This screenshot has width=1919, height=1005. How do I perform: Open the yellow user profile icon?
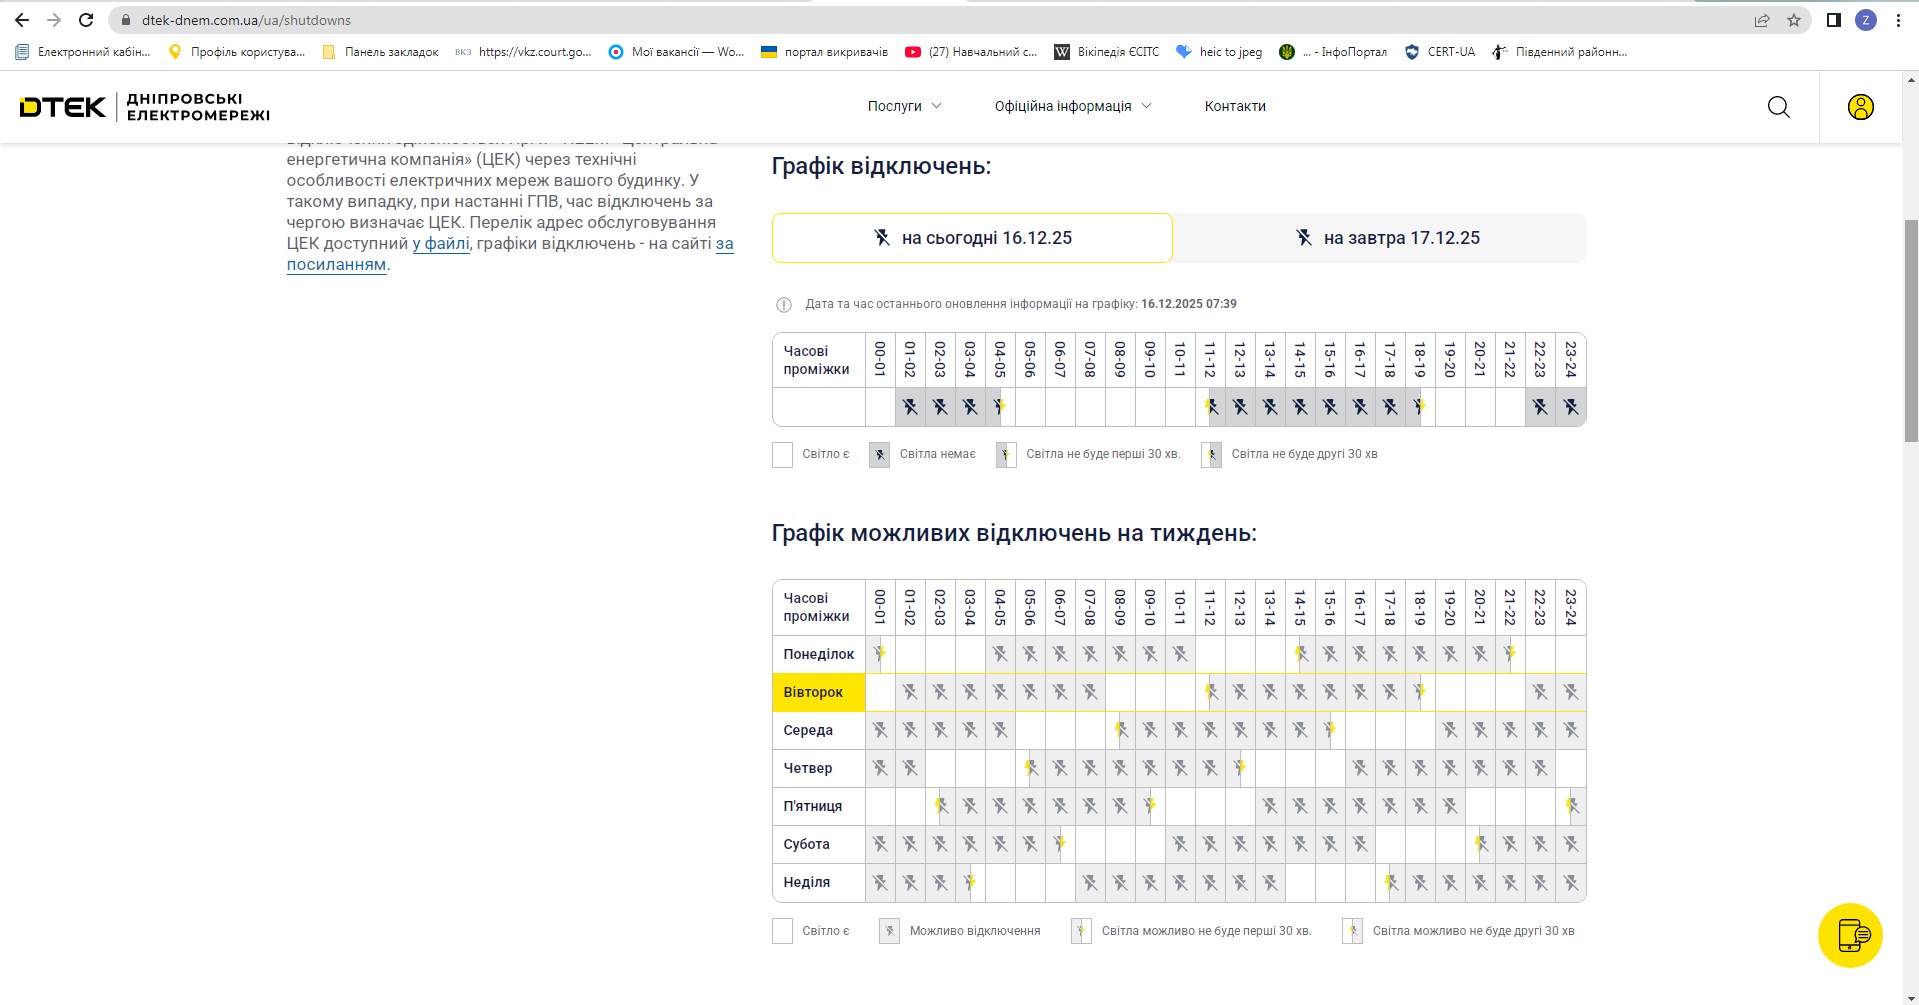(x=1860, y=107)
